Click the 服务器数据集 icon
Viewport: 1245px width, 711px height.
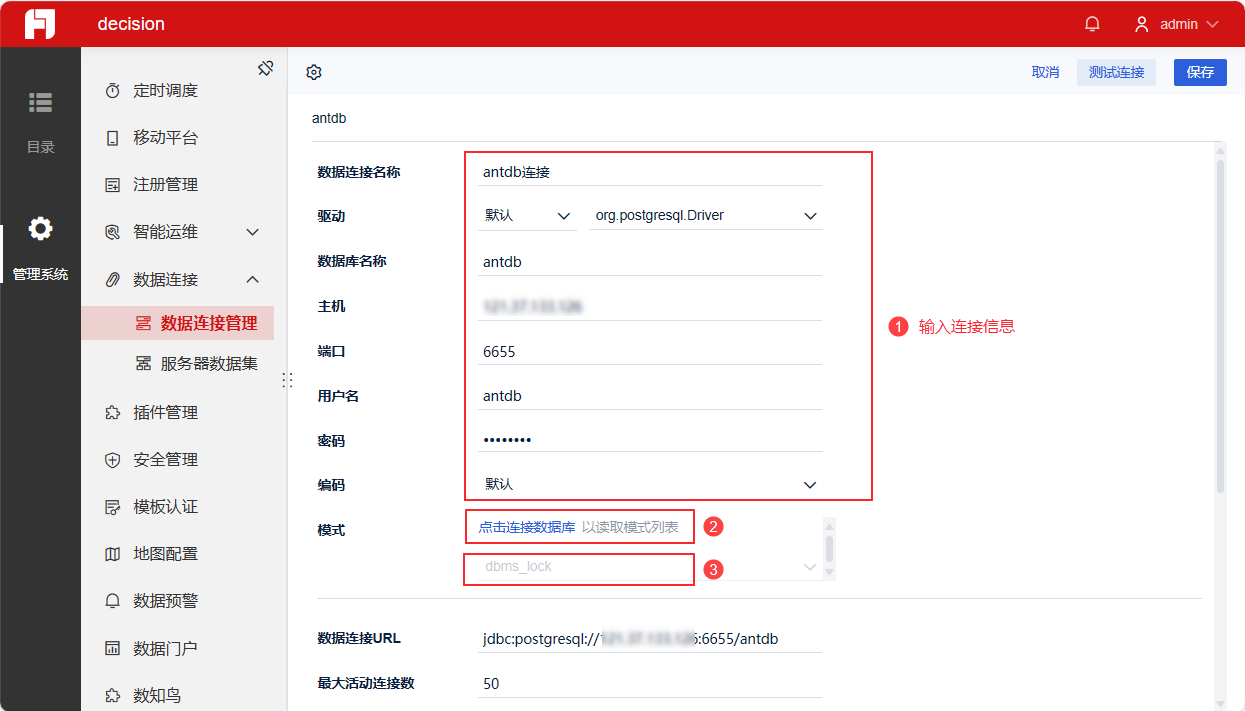click(x=143, y=363)
